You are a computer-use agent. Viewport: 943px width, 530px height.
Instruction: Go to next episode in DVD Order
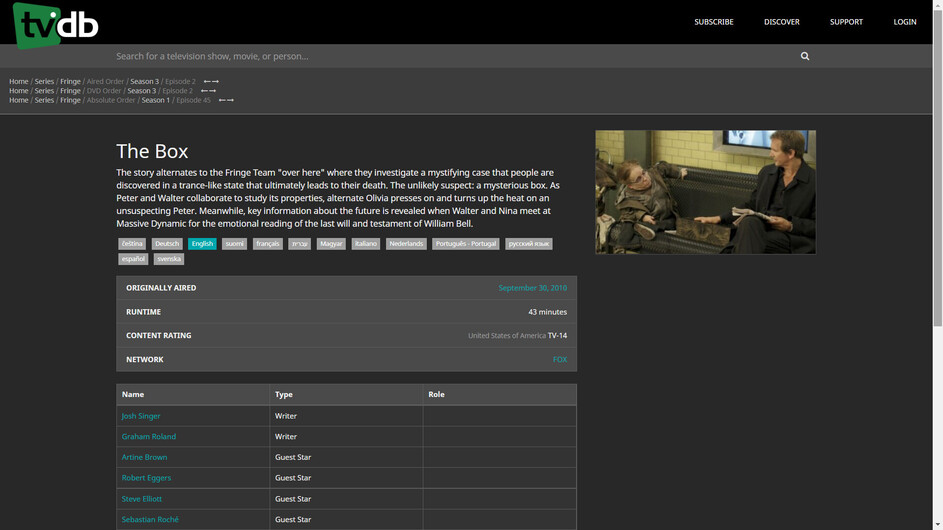212,91
